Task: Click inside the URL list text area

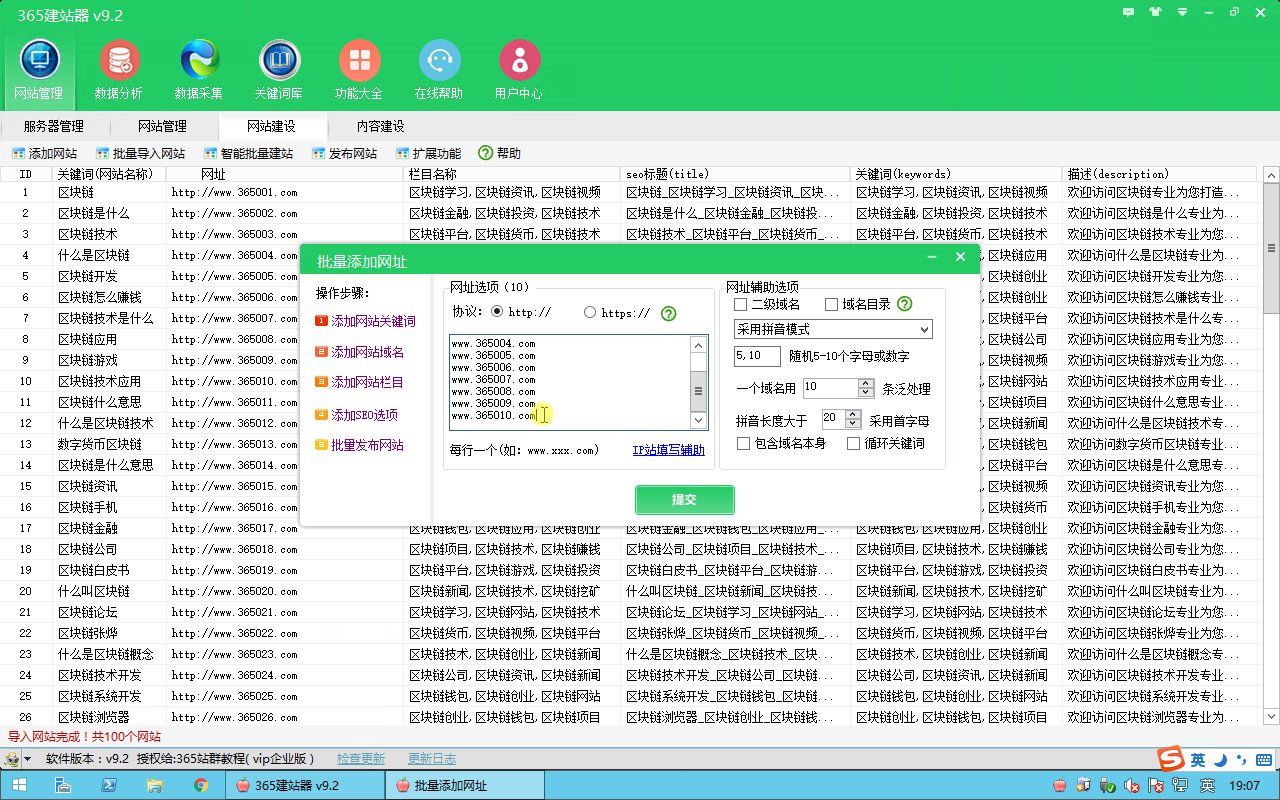Action: 570,383
